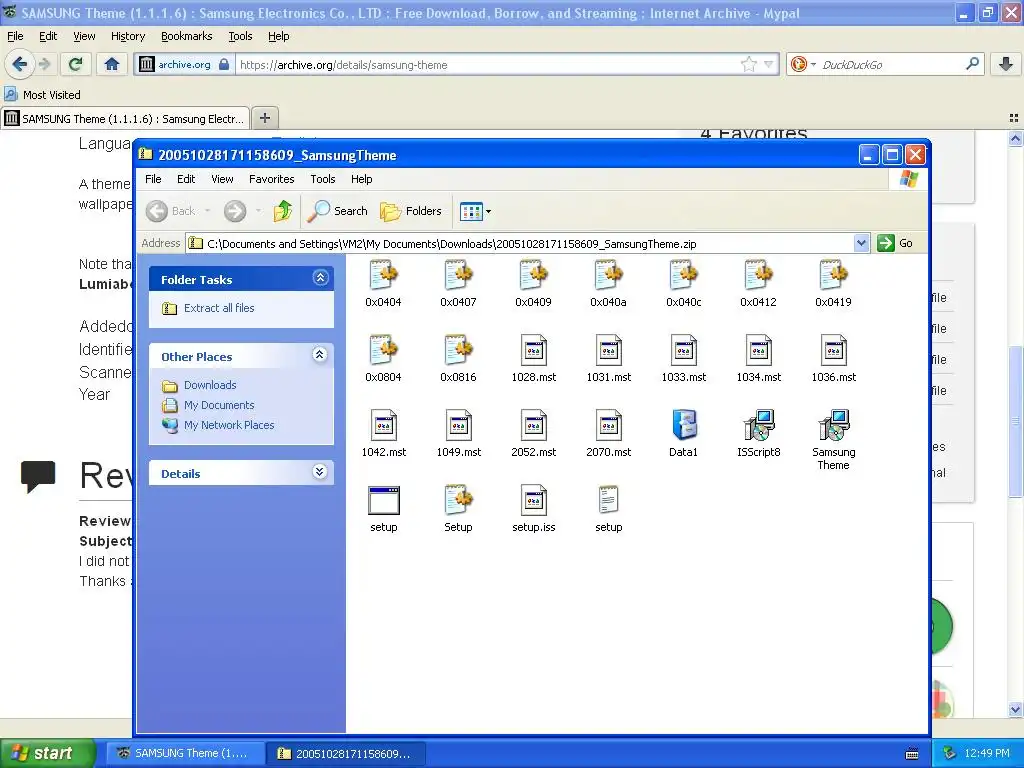Select the 0x0404 file icon

coord(383,275)
